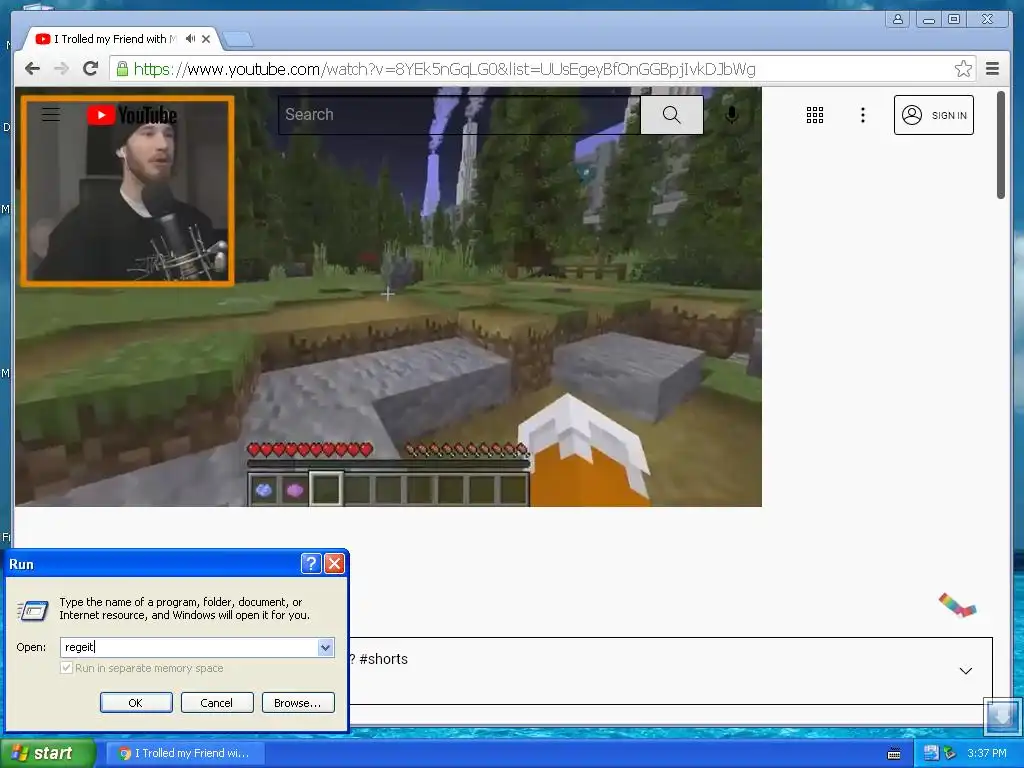Click the colorful pencil icon on page
Image resolution: width=1024 pixels, height=768 pixels.
pos(957,605)
